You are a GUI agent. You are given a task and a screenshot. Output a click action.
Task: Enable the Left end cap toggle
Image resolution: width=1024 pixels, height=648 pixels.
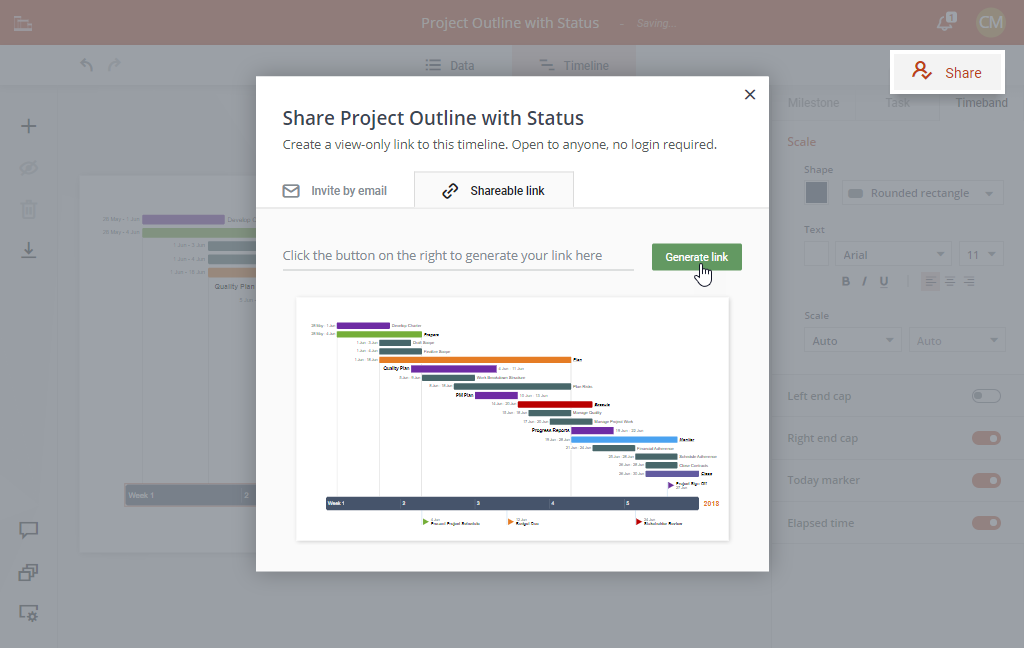pos(986,396)
